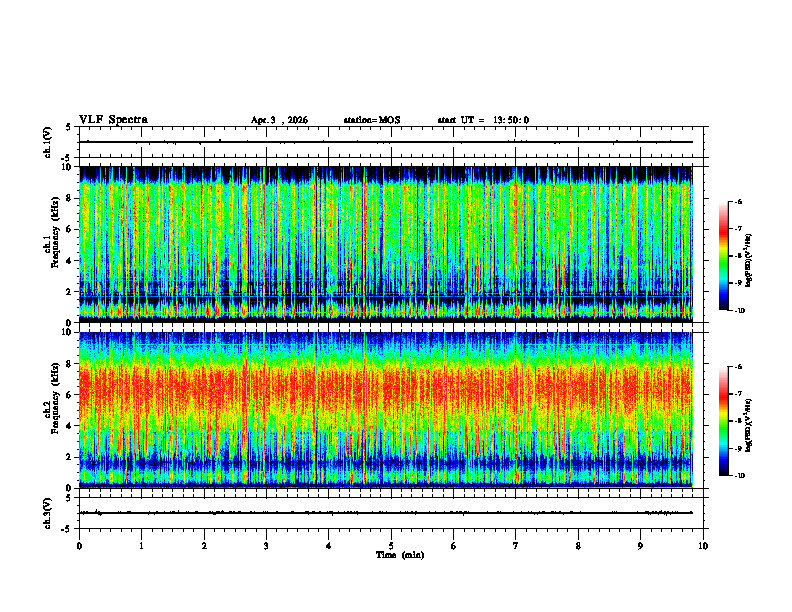The image size is (792, 612).
Task: Click the ch.1 spectrogram color bar
Action: [x=724, y=256]
